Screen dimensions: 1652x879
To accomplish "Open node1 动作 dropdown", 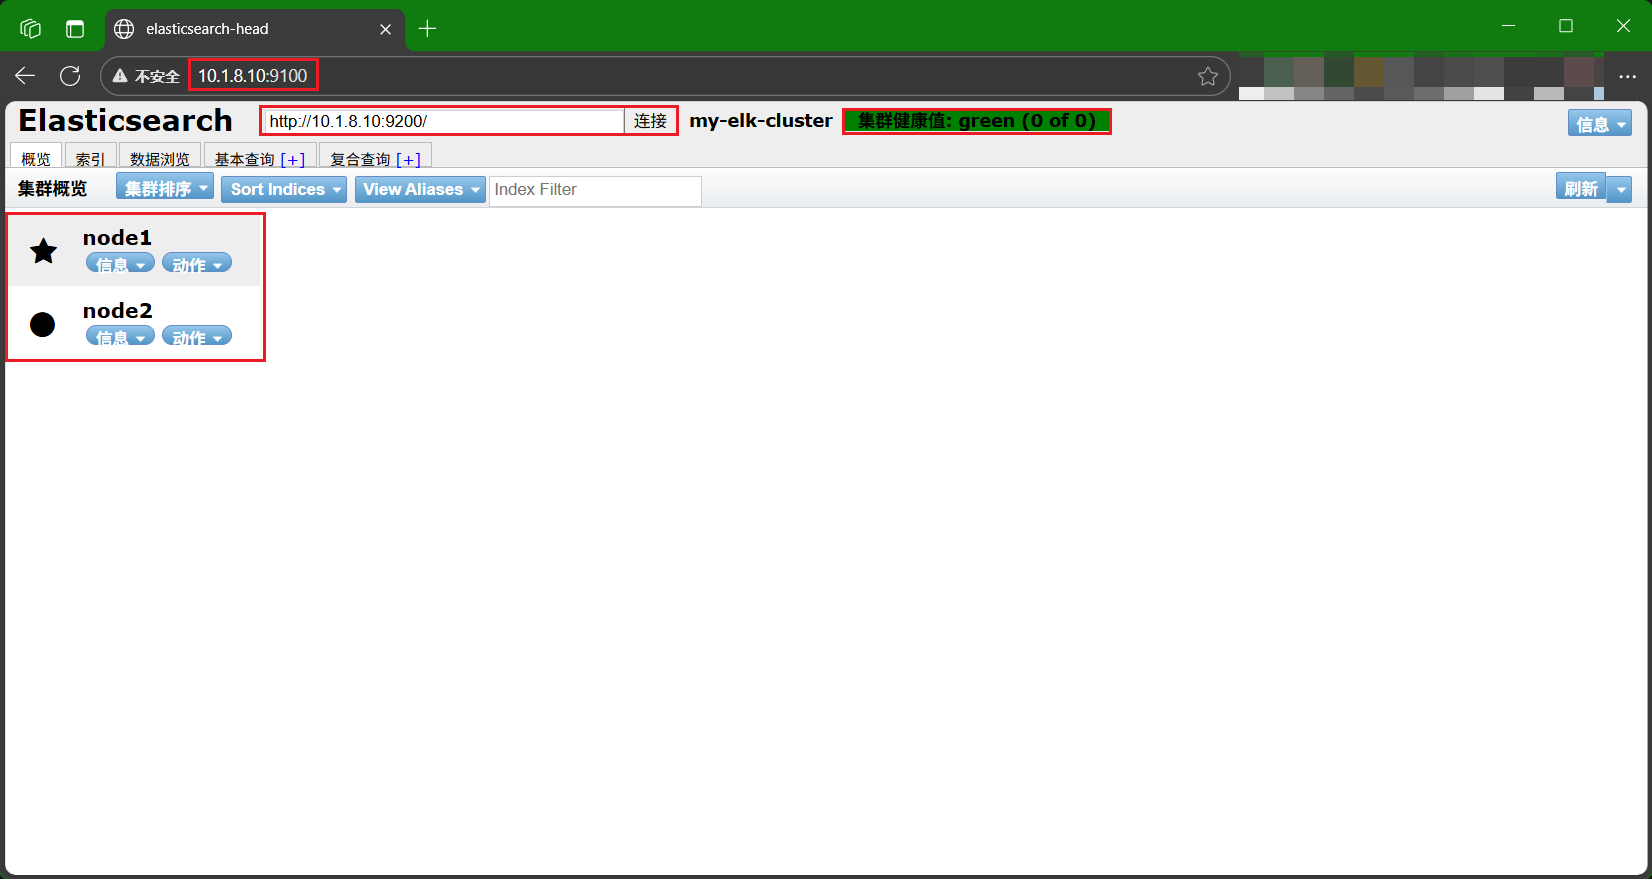I will [197, 263].
